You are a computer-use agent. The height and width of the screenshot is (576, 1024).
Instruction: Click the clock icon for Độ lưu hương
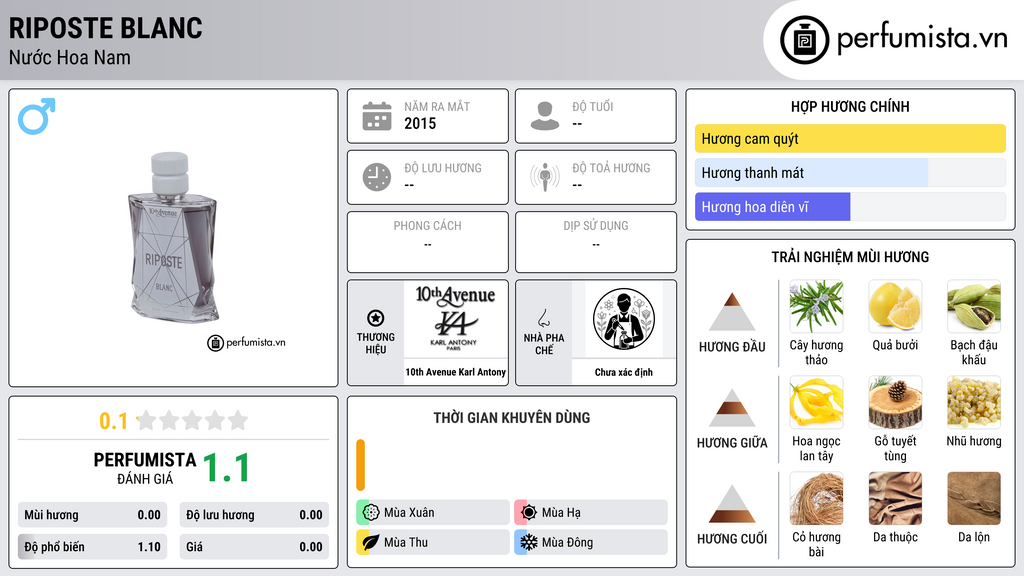(x=377, y=177)
